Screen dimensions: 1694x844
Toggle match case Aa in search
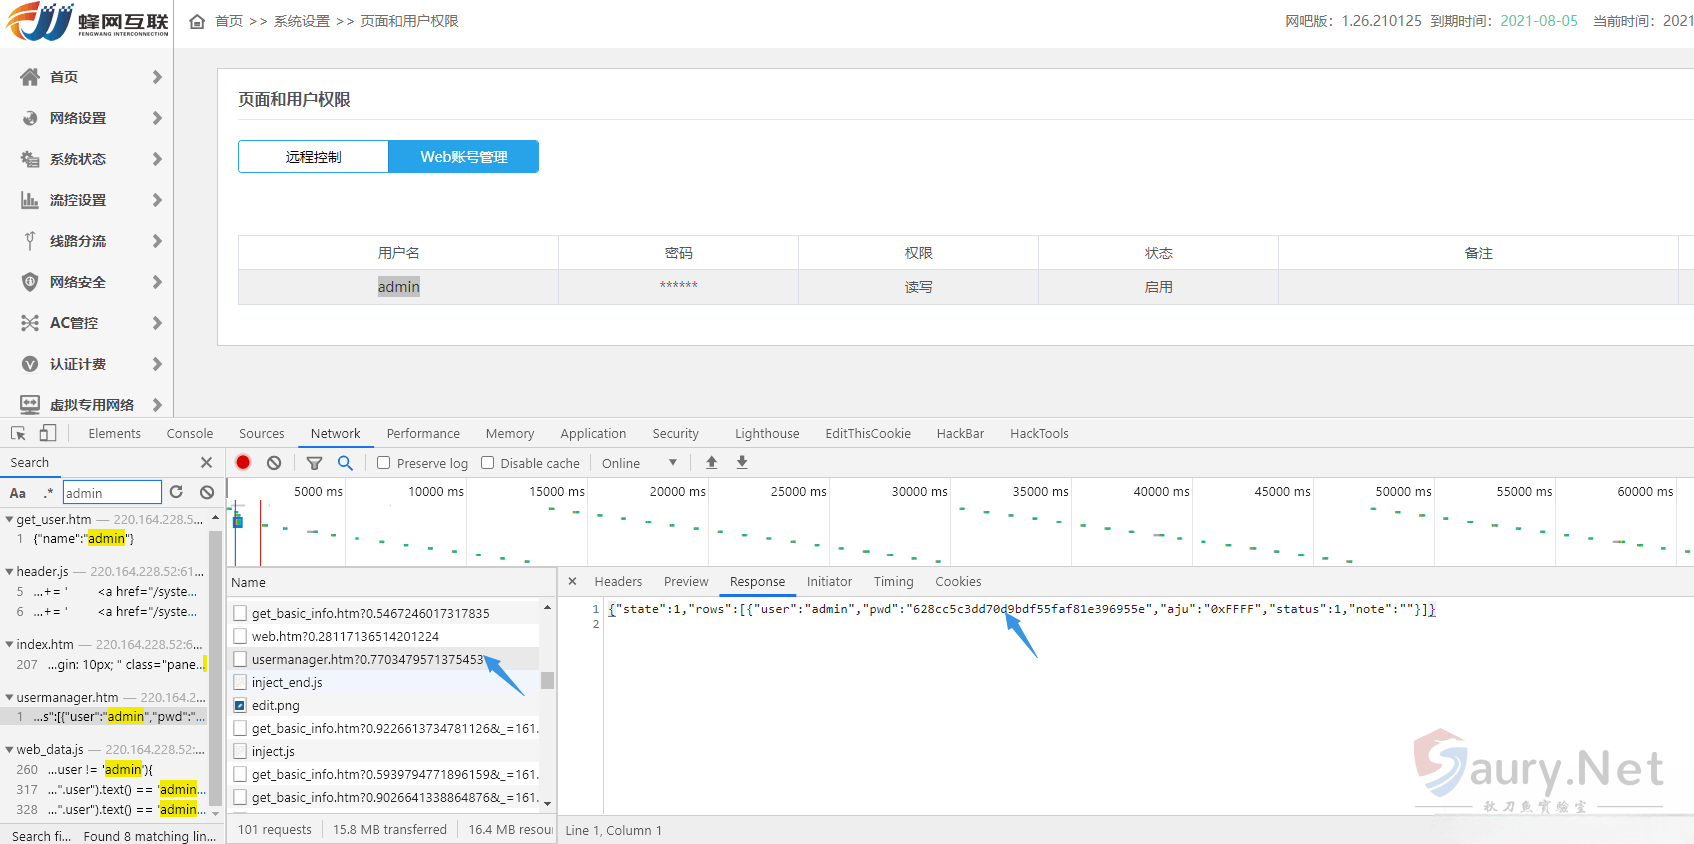(x=18, y=493)
